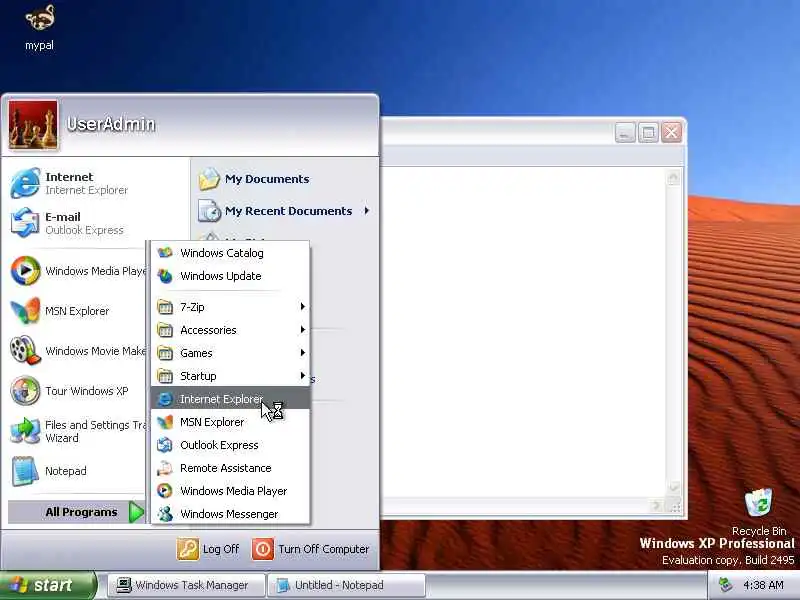Image resolution: width=800 pixels, height=600 pixels.
Task: Switch to Windows Task Manager taskbar button
Action: (x=186, y=585)
